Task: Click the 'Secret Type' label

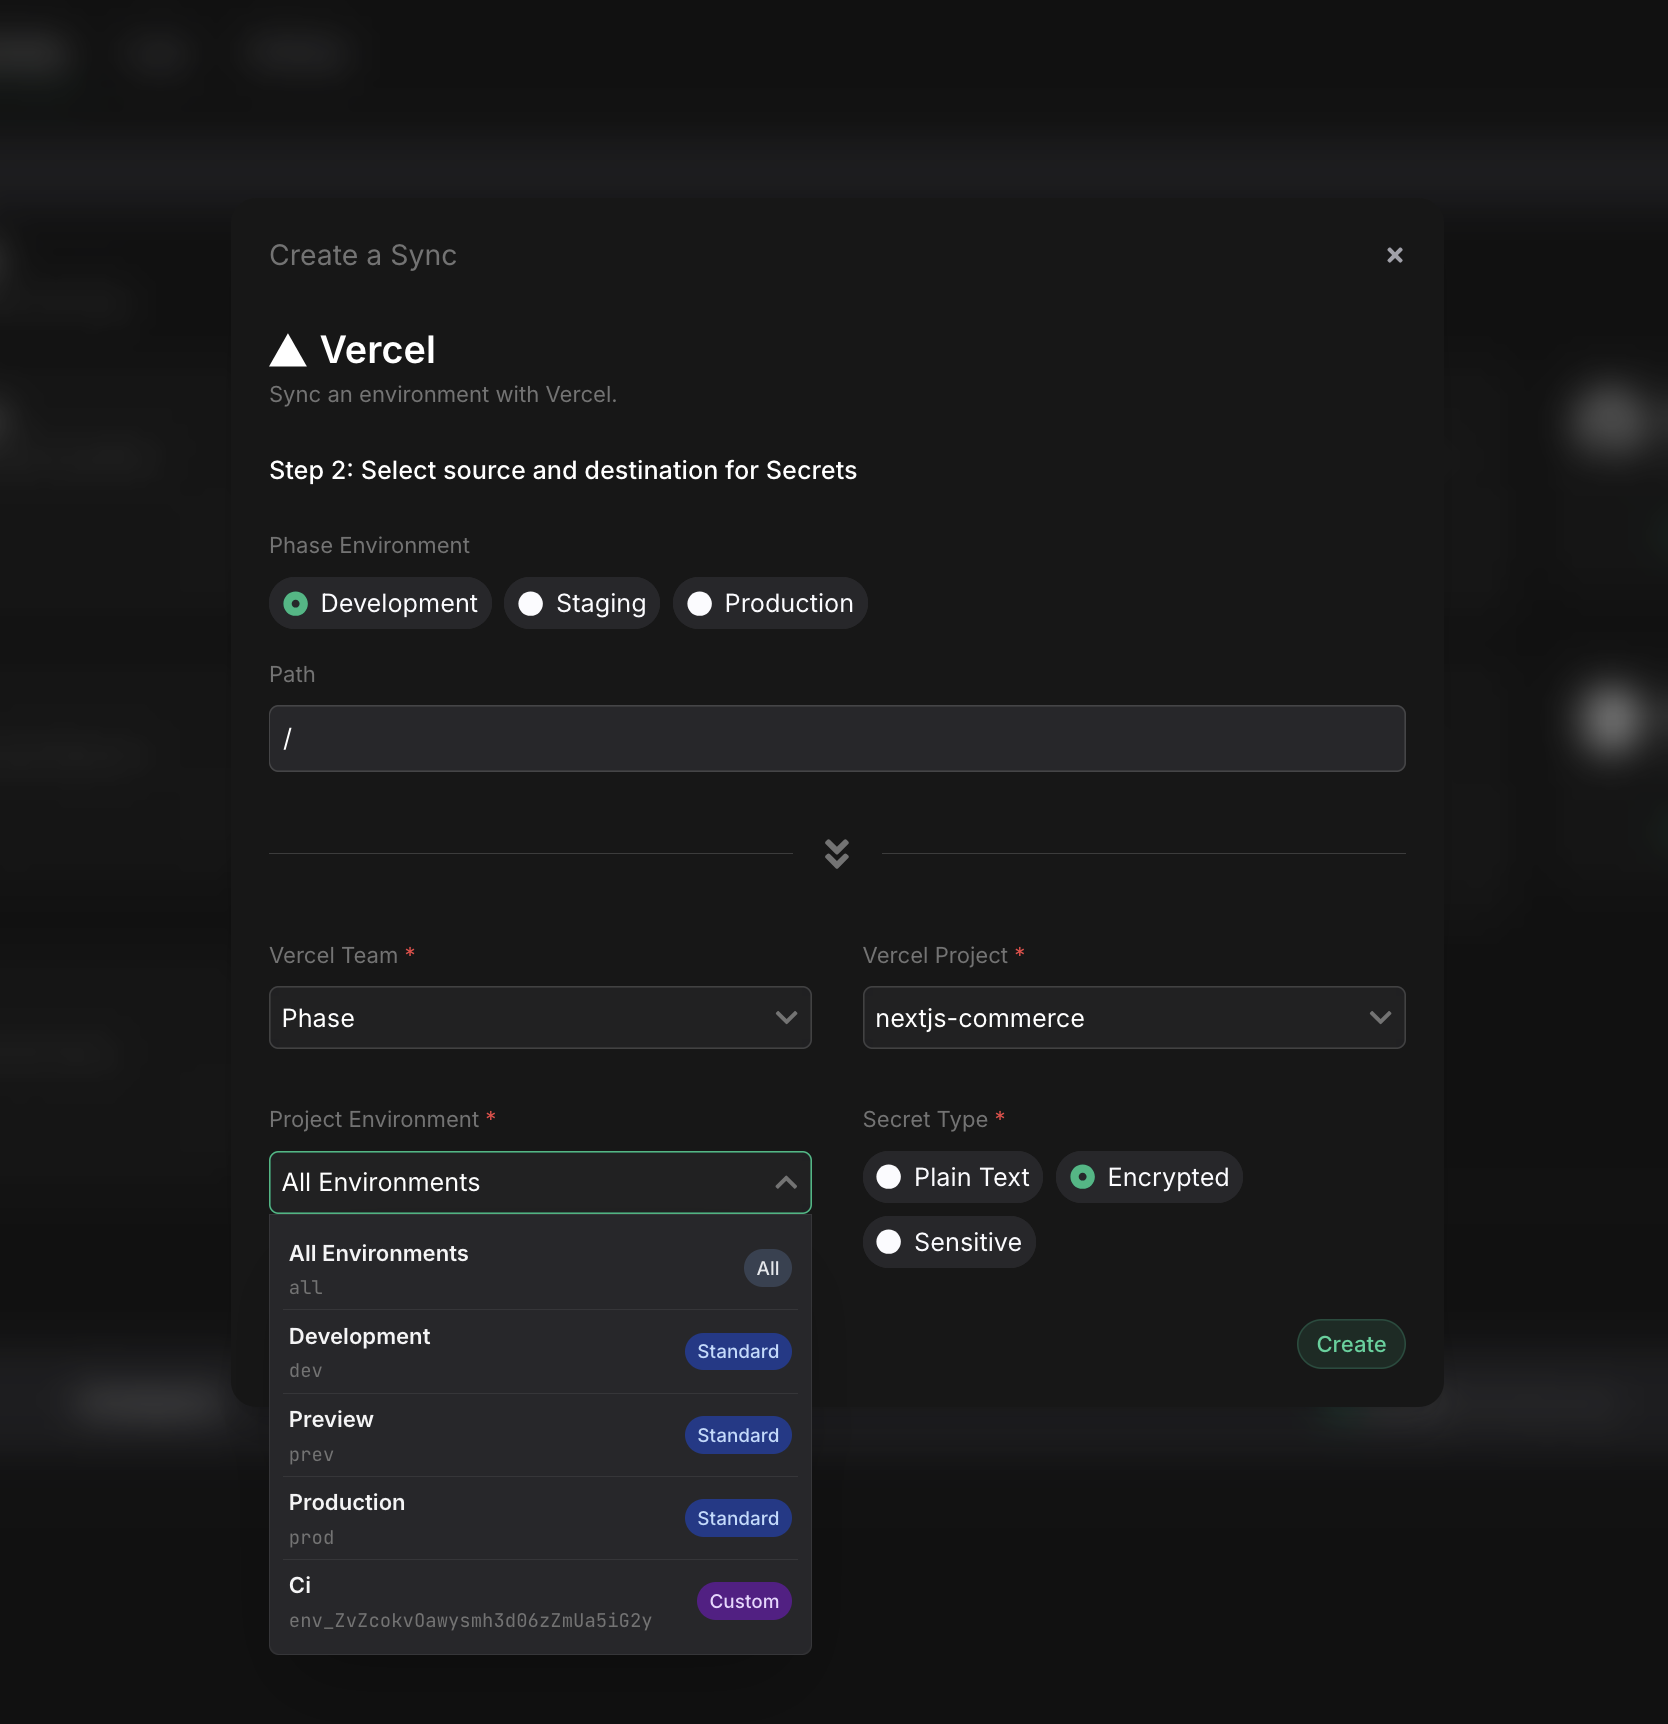Action: [x=925, y=1119]
